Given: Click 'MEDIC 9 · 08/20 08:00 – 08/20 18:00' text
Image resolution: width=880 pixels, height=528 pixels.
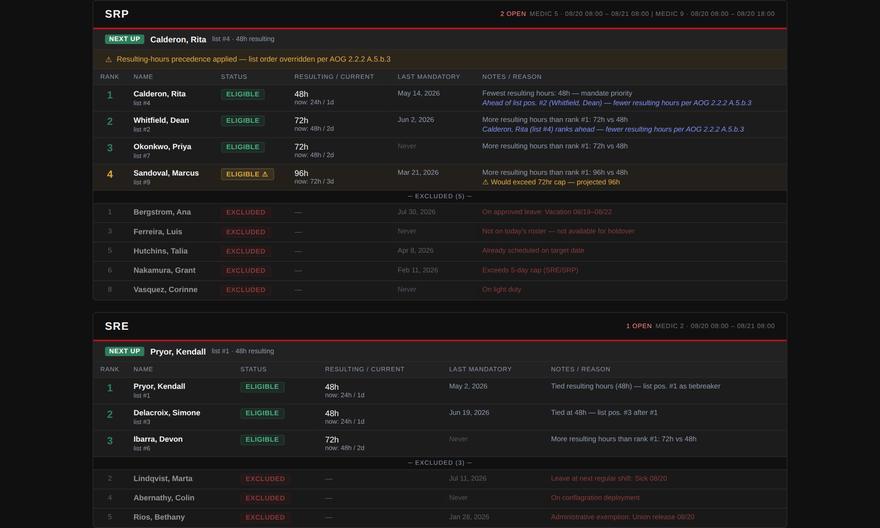Looking at the screenshot, I should click(x=715, y=14).
